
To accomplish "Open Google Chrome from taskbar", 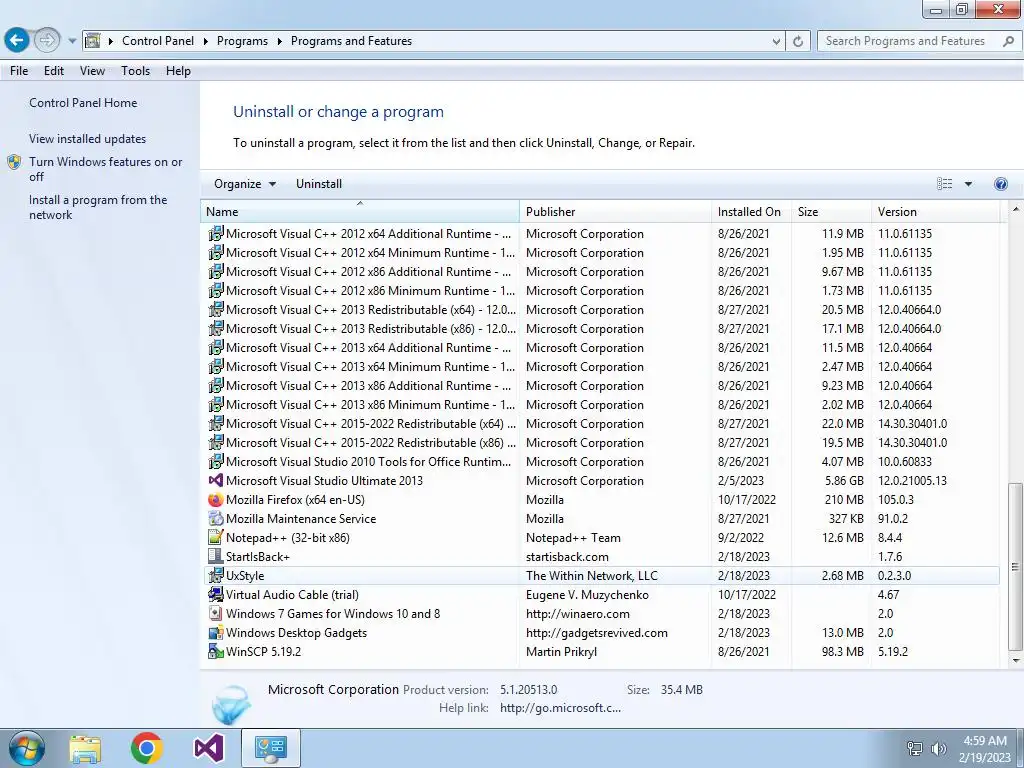I will click(x=146, y=748).
